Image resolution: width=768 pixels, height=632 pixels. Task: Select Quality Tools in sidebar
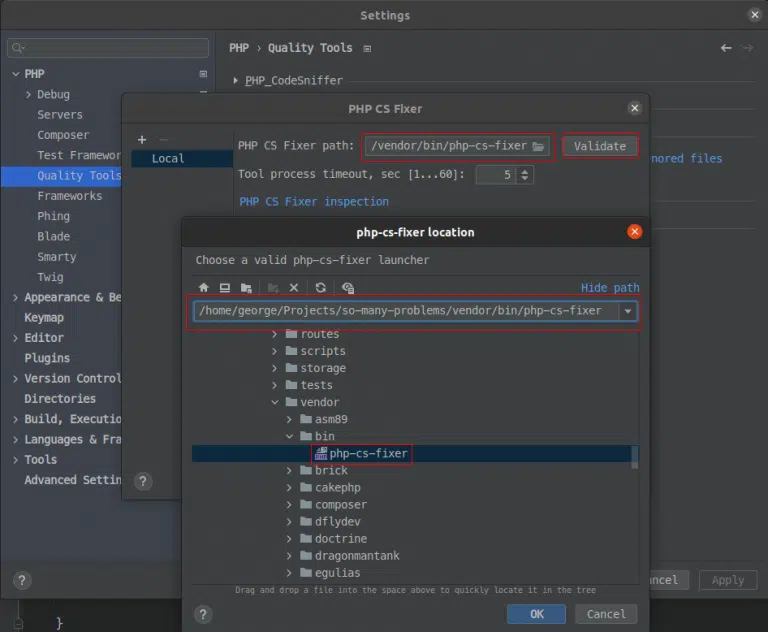tap(62, 176)
